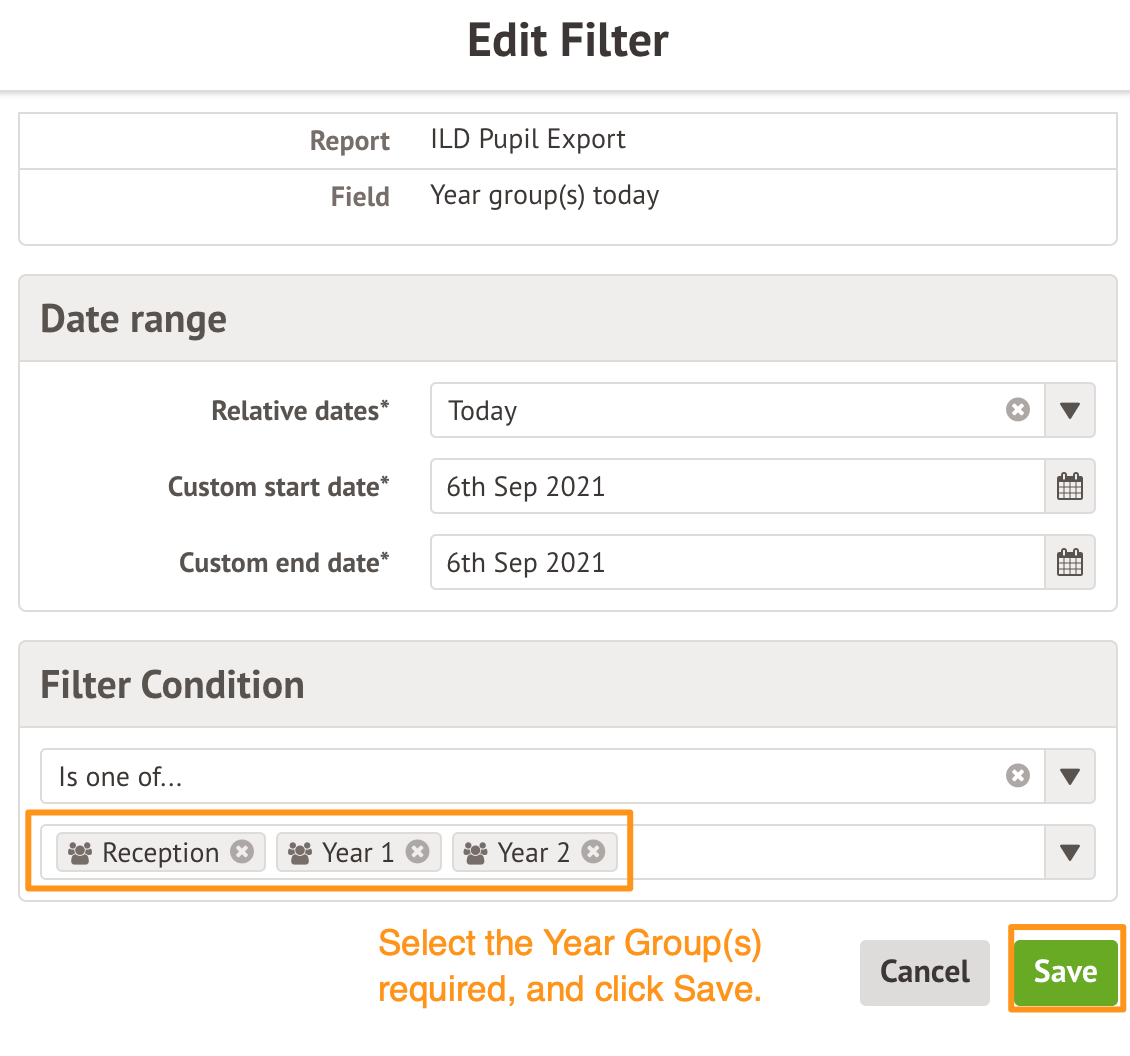Select the Year 2 tag label

click(534, 853)
